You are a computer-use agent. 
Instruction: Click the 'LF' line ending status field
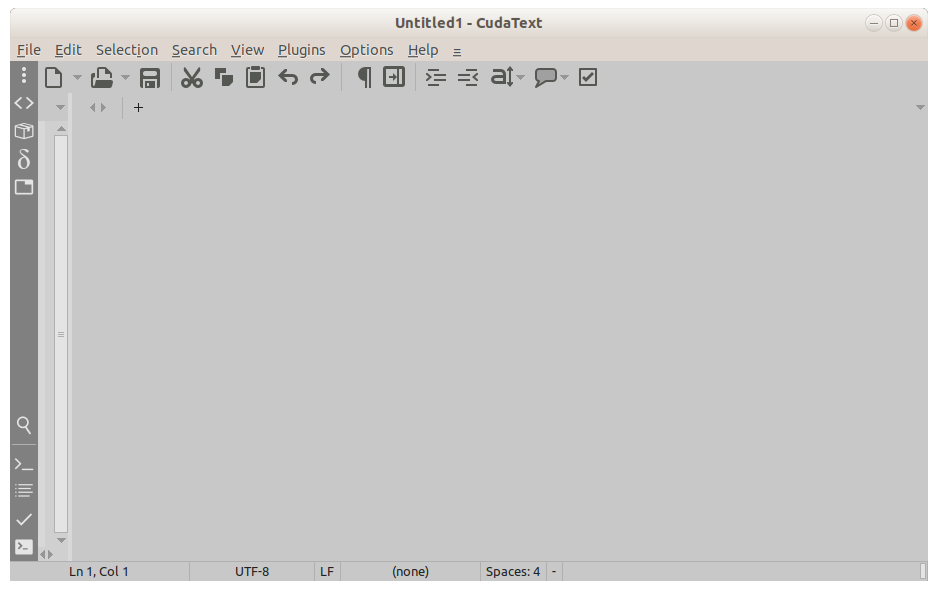coord(327,572)
